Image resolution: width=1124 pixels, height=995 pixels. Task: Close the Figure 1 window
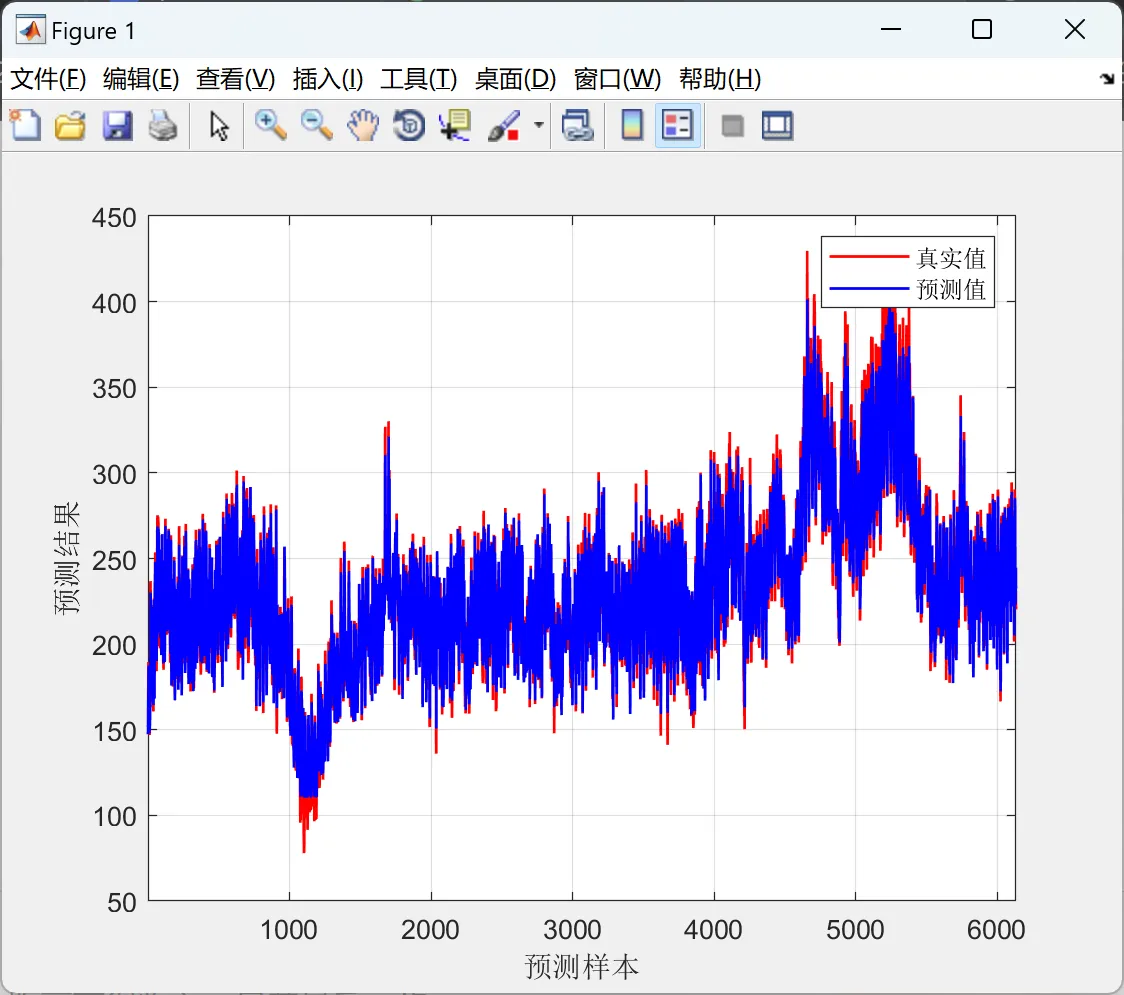pyautogui.click(x=1075, y=29)
